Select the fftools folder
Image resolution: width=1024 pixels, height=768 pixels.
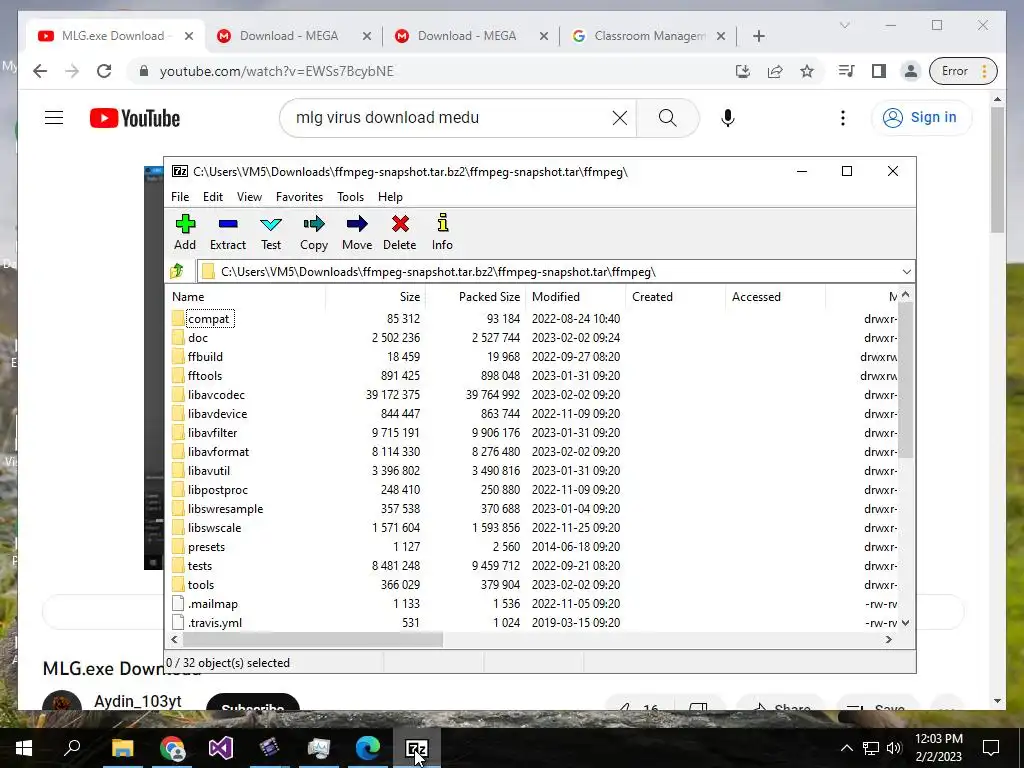coord(204,376)
